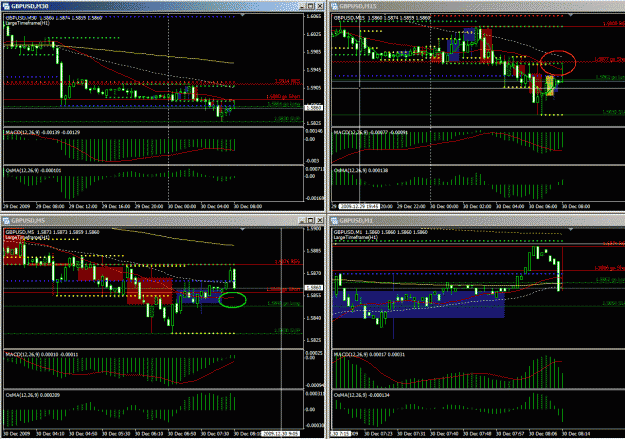This screenshot has width=625, height=439.
Task: Click 1.5885 tick on M5 price axis
Action: [x=314, y=251]
